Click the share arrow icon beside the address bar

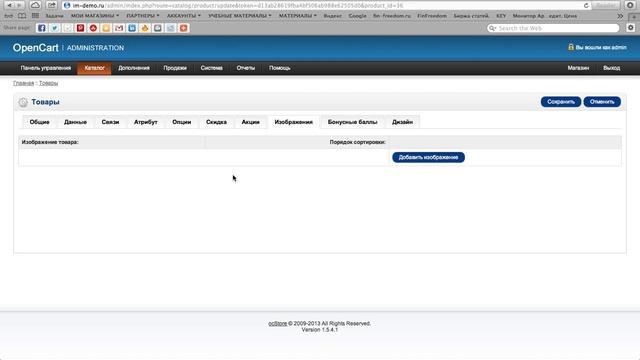51,5
